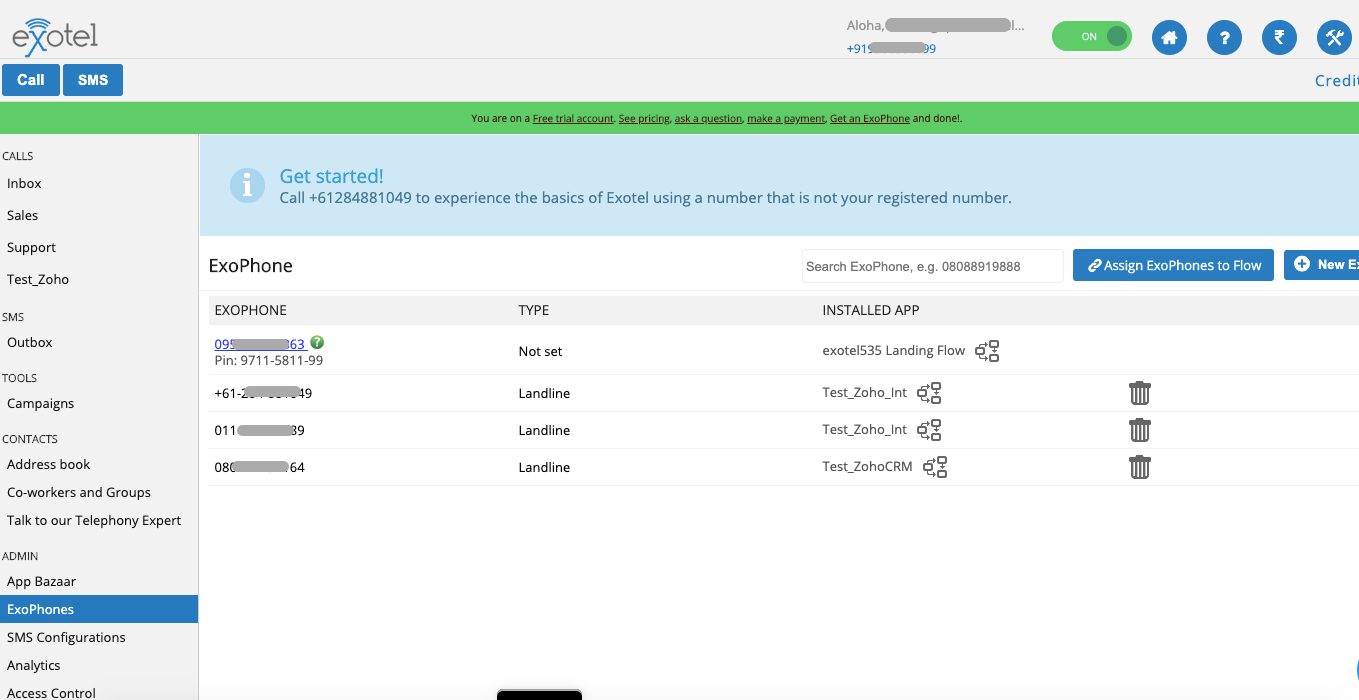Screen dimensions: 1359x700
Task: Open flow icon for 011 Test_Zoho_Int row
Action: tap(929, 430)
